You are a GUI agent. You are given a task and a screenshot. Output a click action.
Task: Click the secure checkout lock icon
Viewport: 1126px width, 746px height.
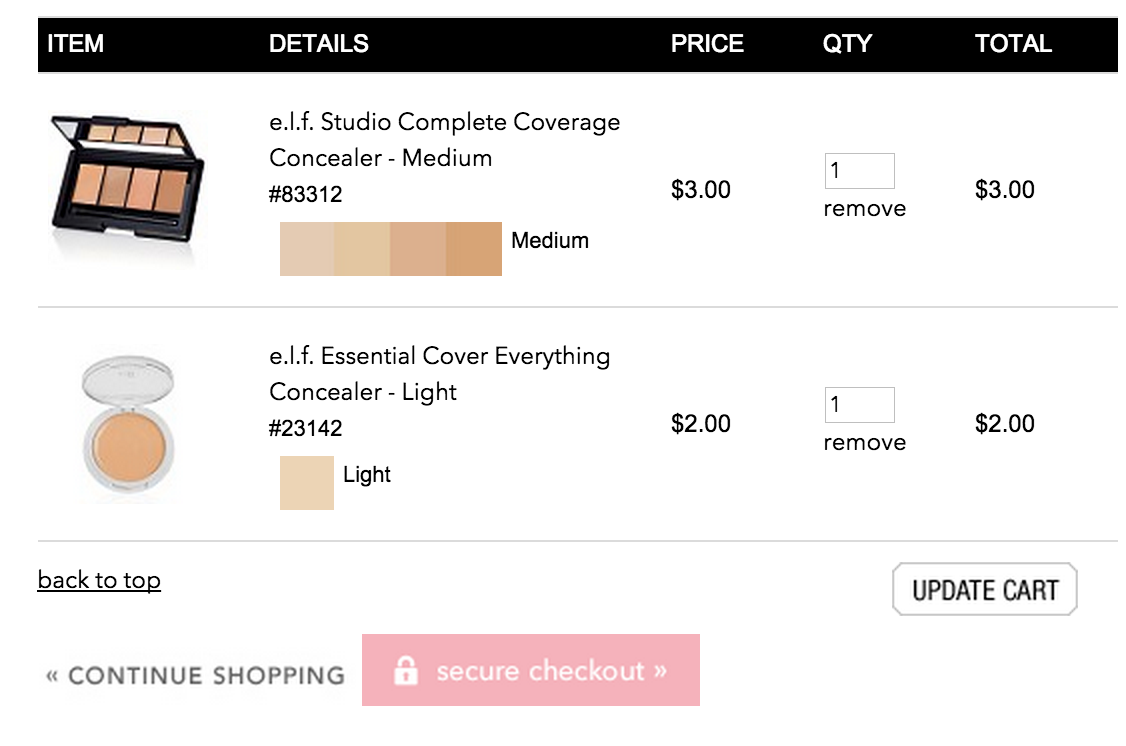coord(405,670)
